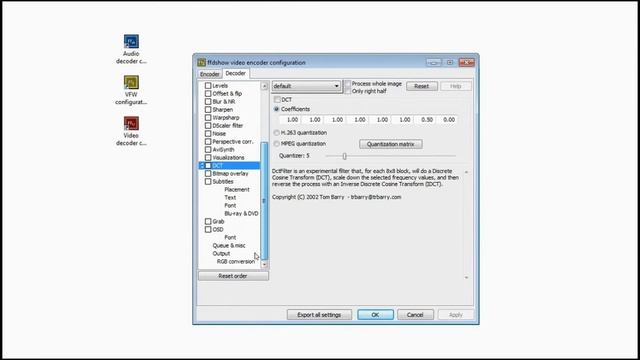Click the coefficient field showing 0.00
Screen dimensions: 640x360
point(447,120)
